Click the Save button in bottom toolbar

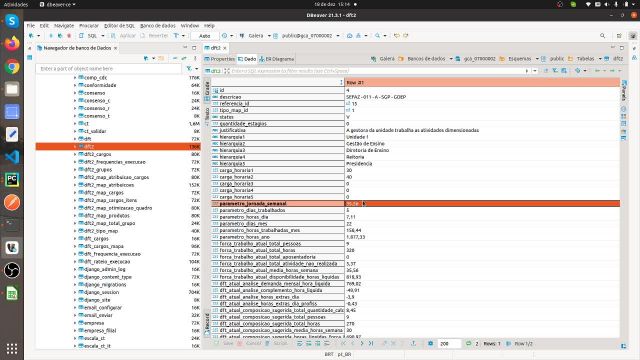click(224, 344)
